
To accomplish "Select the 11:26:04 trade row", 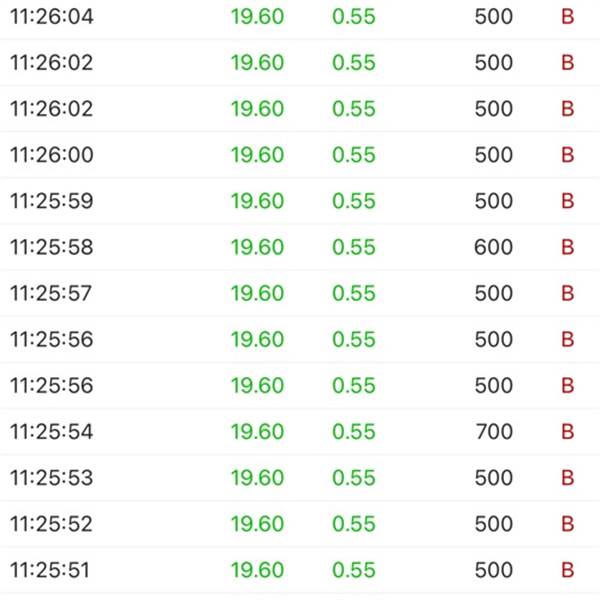I will (x=300, y=16).
